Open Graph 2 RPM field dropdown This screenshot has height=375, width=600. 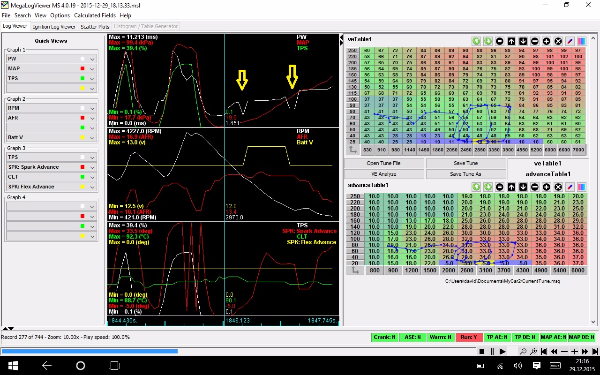click(x=92, y=108)
